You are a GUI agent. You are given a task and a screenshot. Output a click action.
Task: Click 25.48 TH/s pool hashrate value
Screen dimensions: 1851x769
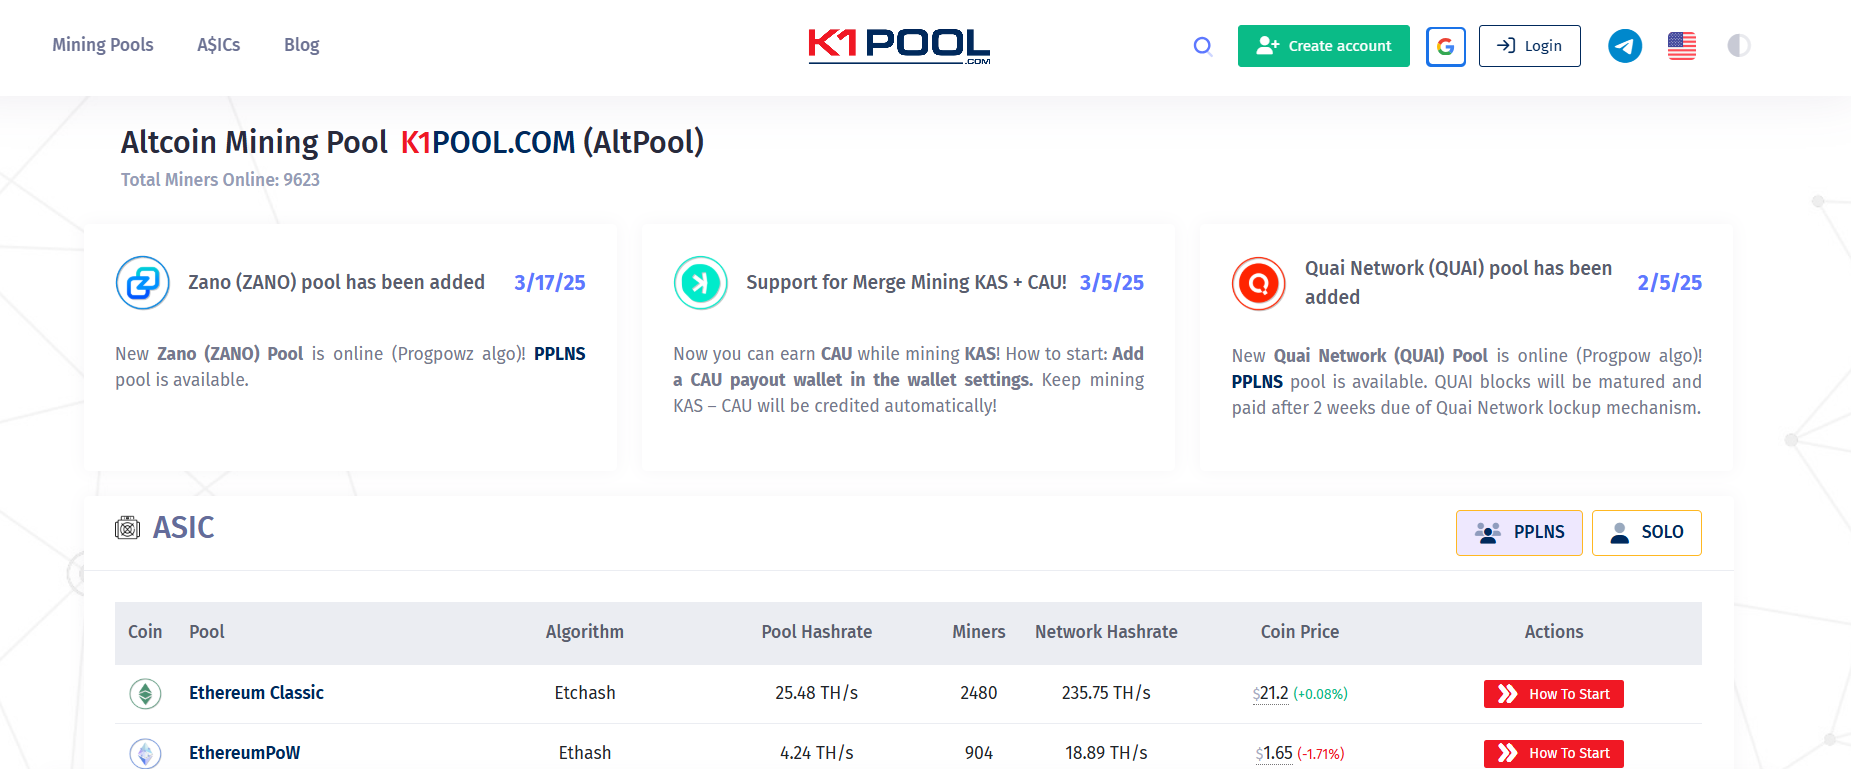pos(817,693)
